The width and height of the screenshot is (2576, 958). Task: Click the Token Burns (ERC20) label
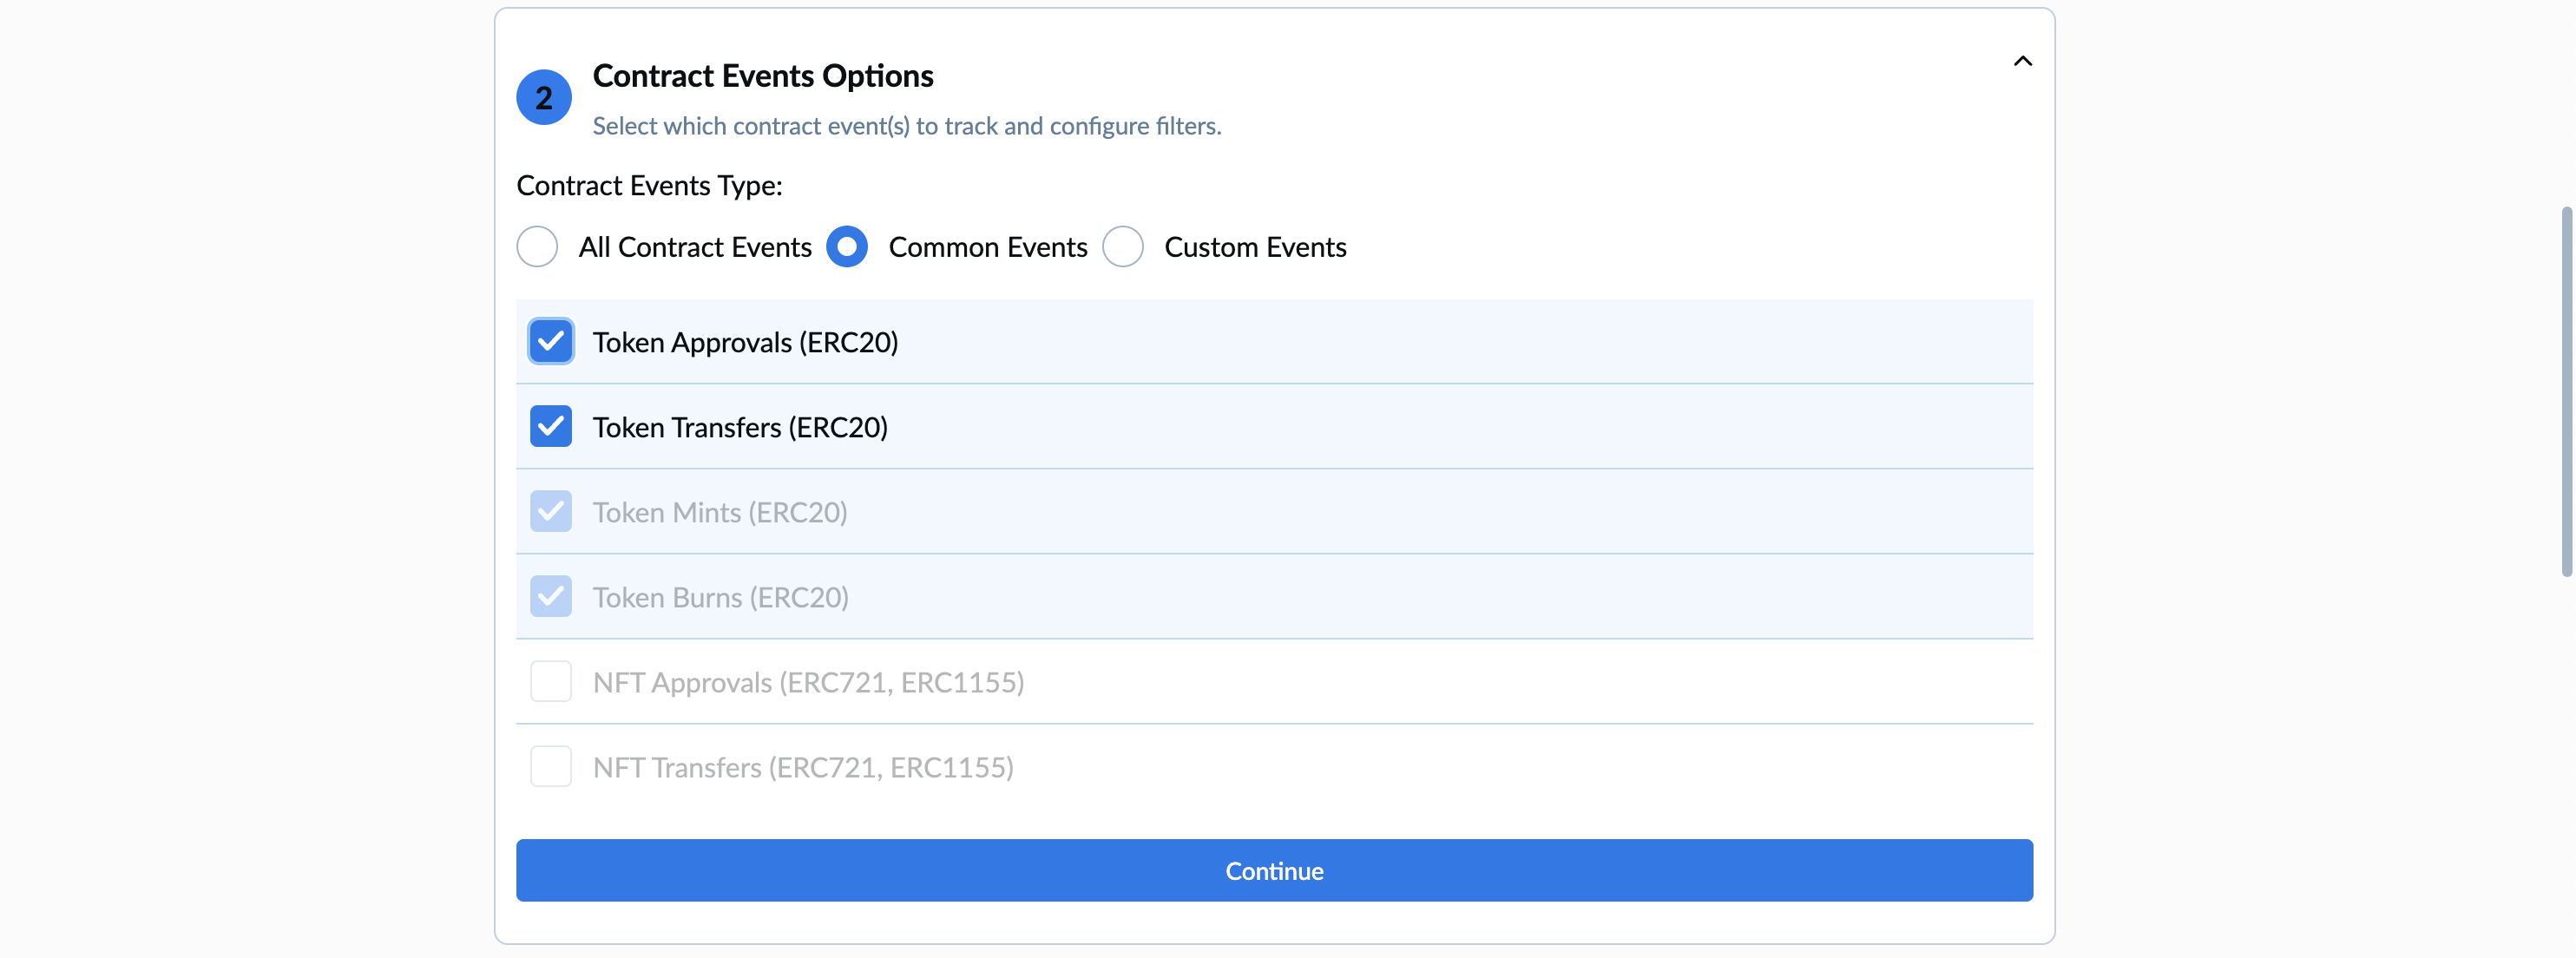[720, 598]
